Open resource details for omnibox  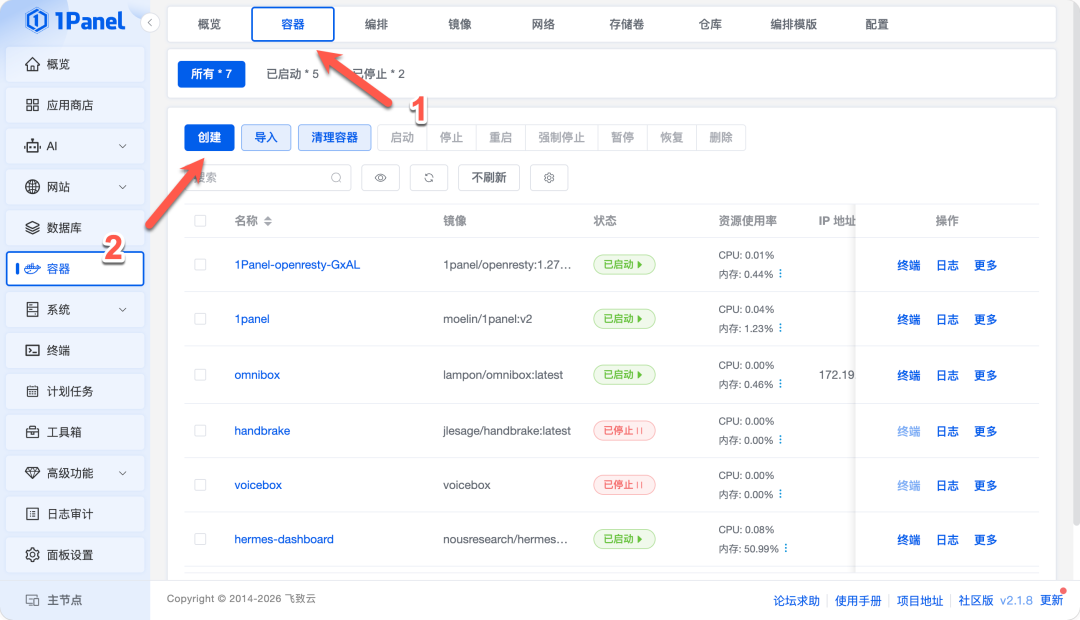[780, 384]
